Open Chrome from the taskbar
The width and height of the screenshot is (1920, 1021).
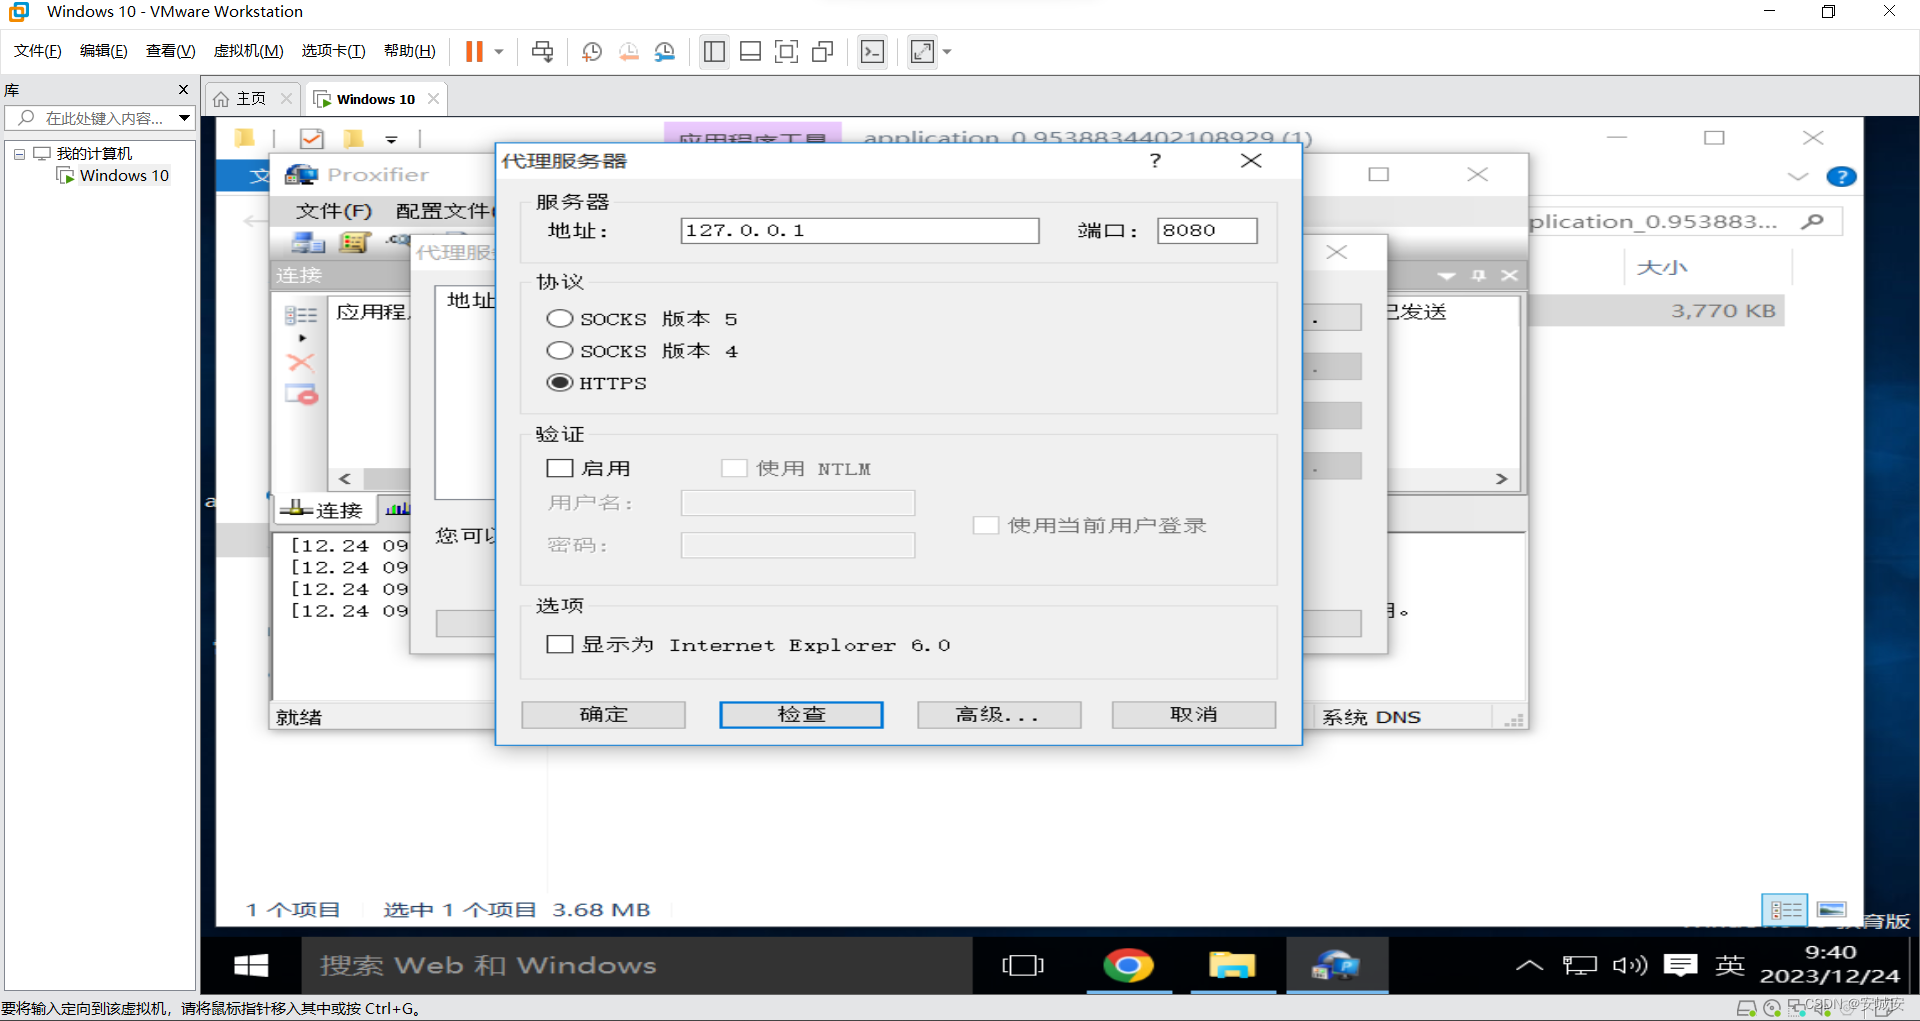(x=1128, y=965)
